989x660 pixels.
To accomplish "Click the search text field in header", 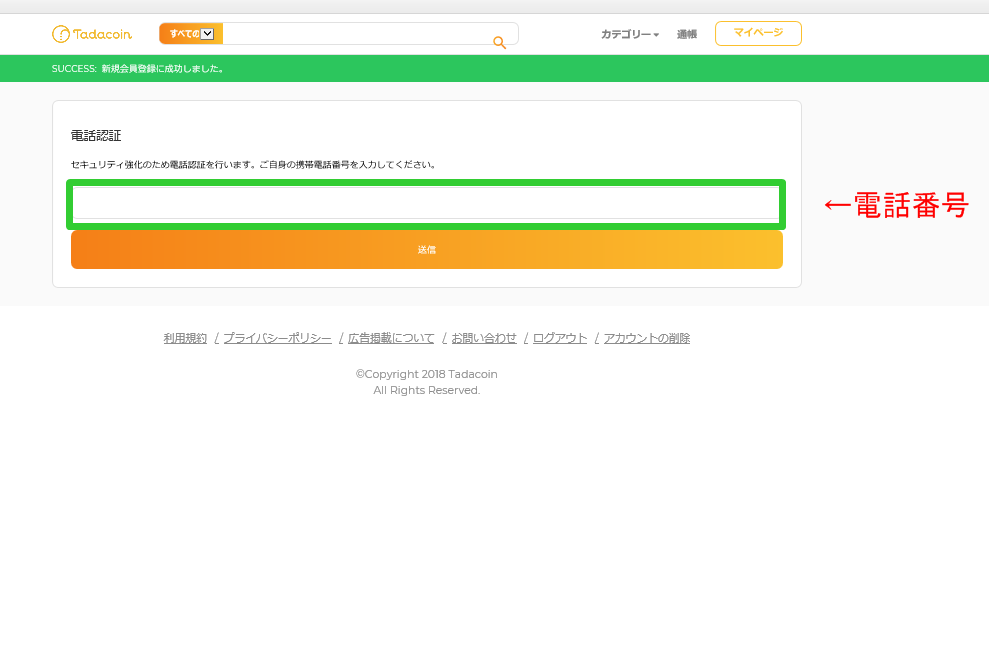I will (x=355, y=34).
